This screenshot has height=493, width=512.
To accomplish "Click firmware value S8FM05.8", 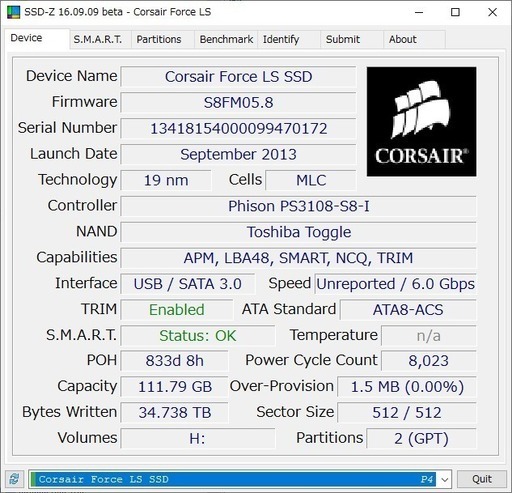I will tap(238, 103).
